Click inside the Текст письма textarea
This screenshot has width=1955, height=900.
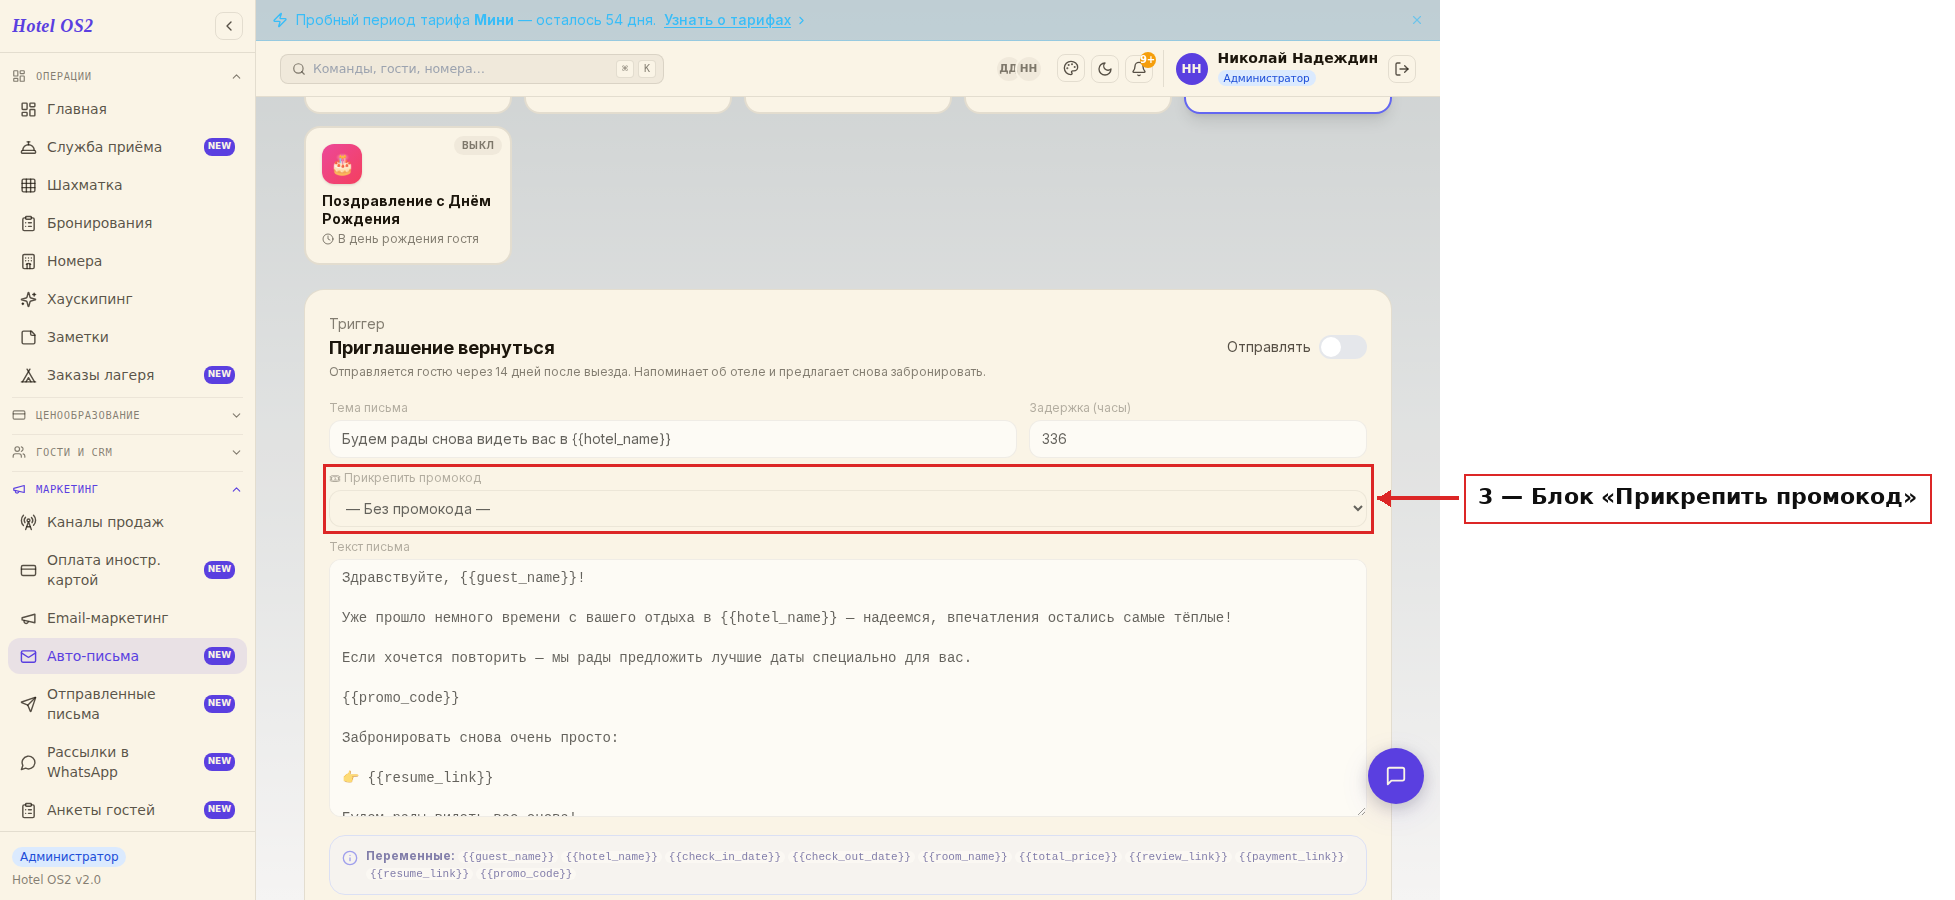[848, 688]
